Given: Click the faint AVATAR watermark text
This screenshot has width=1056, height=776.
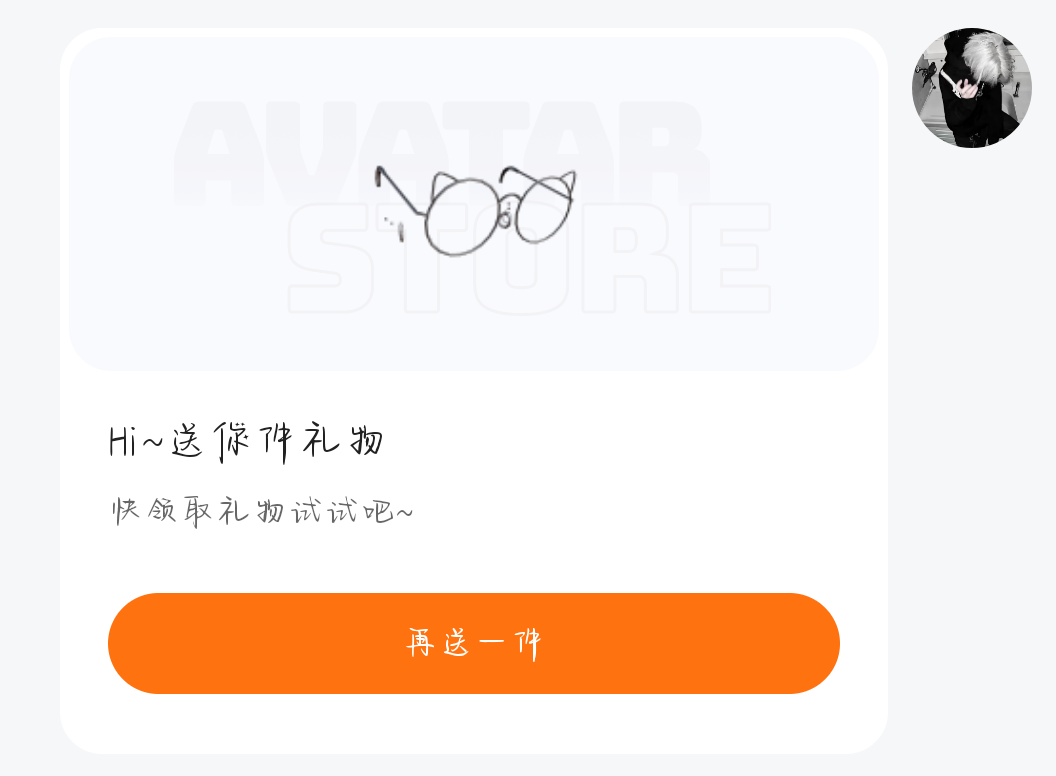Looking at the screenshot, I should pyautogui.click(x=441, y=153).
